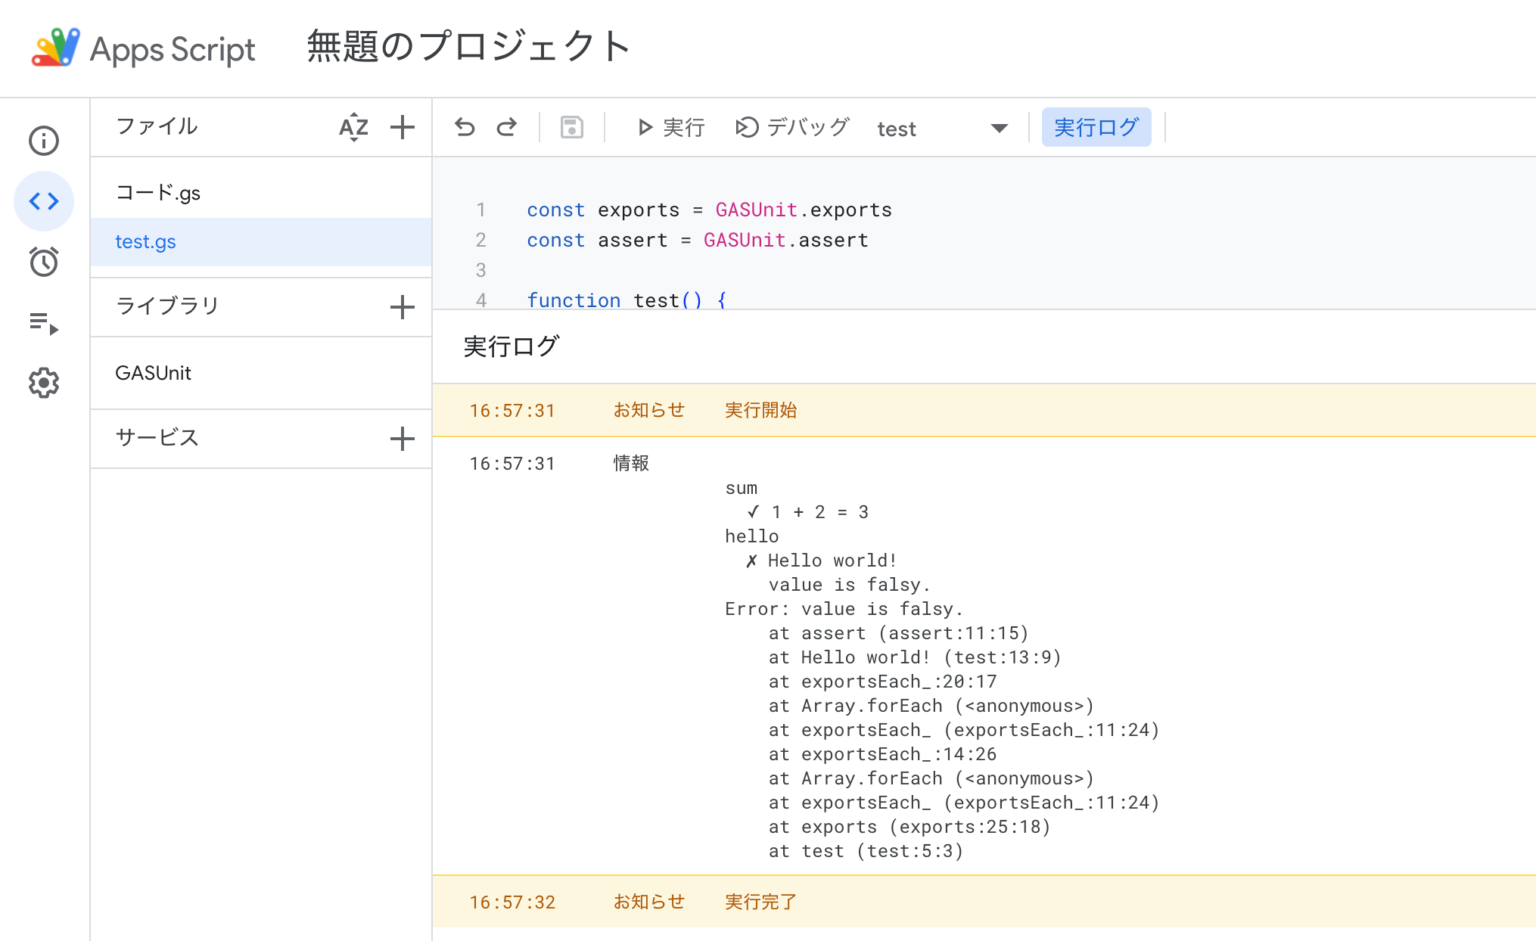1536x941 pixels.
Task: Sort files alphabetically
Action: pos(353,127)
